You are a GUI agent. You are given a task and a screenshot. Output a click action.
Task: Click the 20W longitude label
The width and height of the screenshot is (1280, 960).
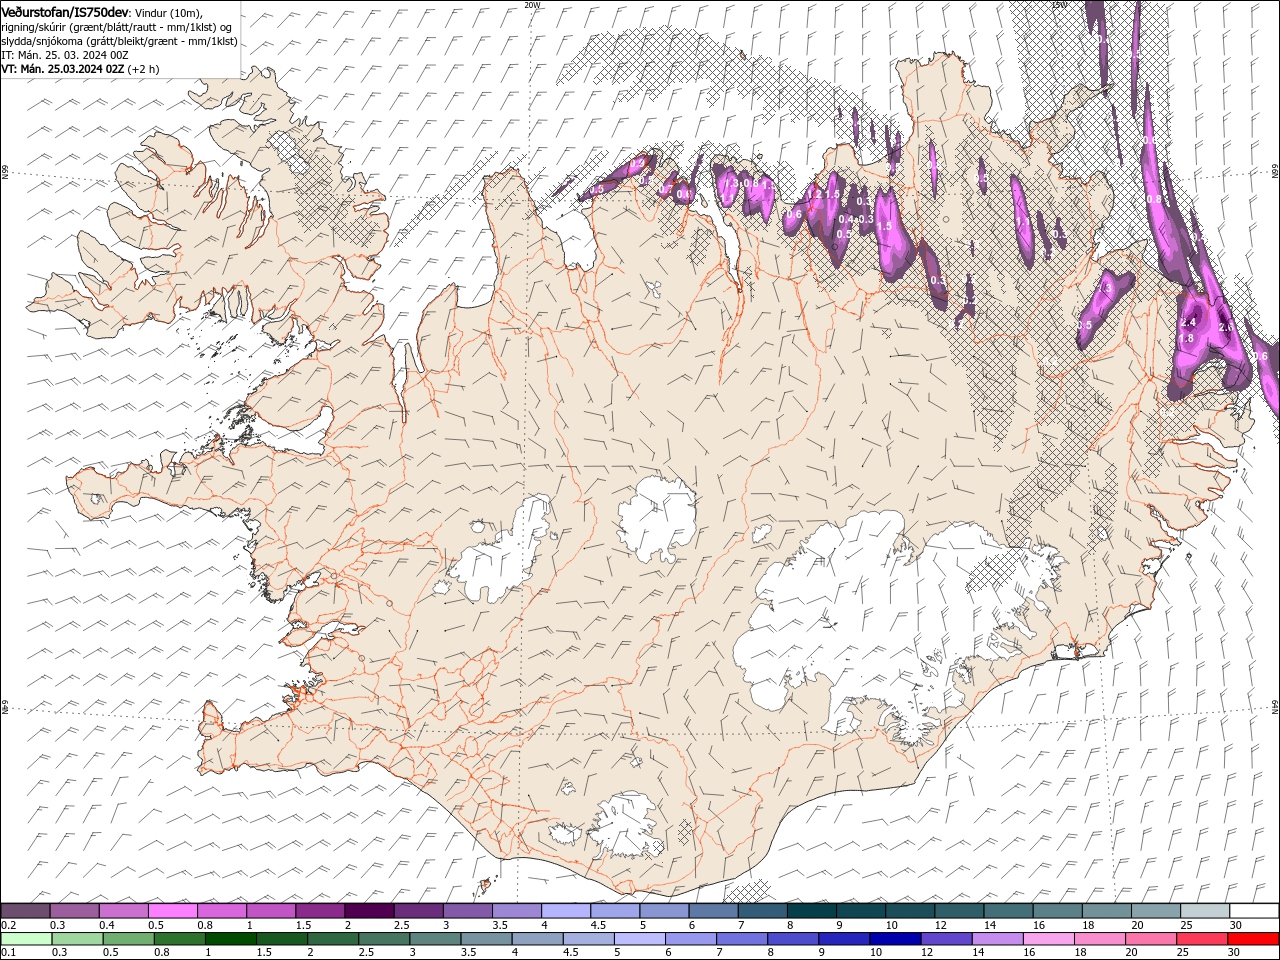(533, 5)
